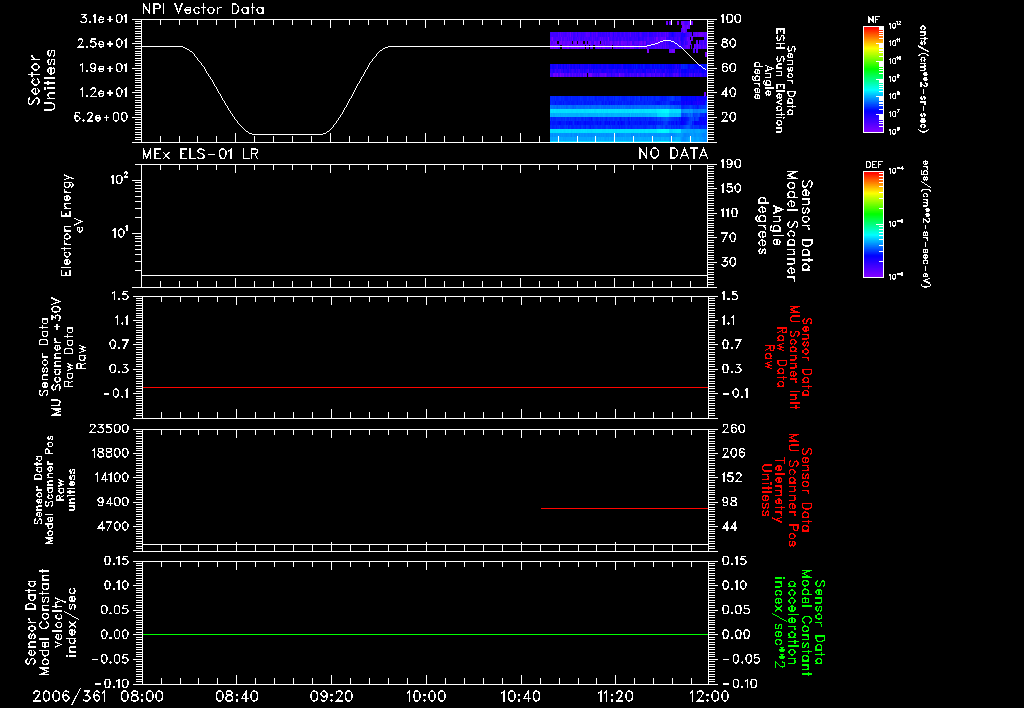
Task: Click the 08:00 time axis label
Action: pos(141,696)
